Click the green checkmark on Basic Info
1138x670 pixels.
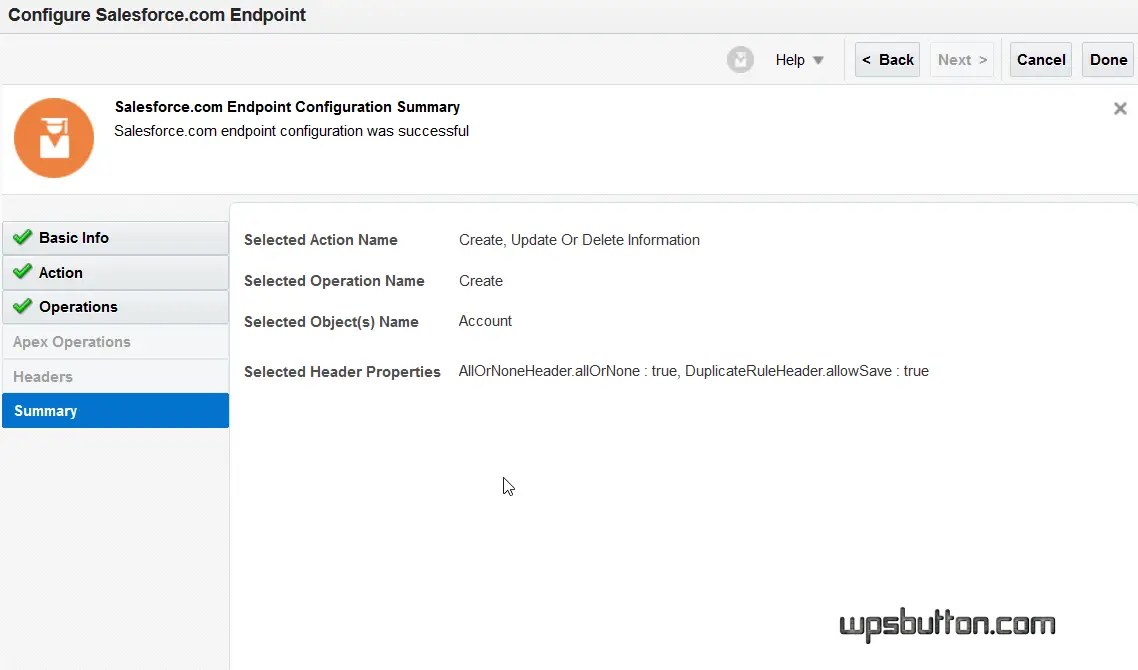[22, 237]
